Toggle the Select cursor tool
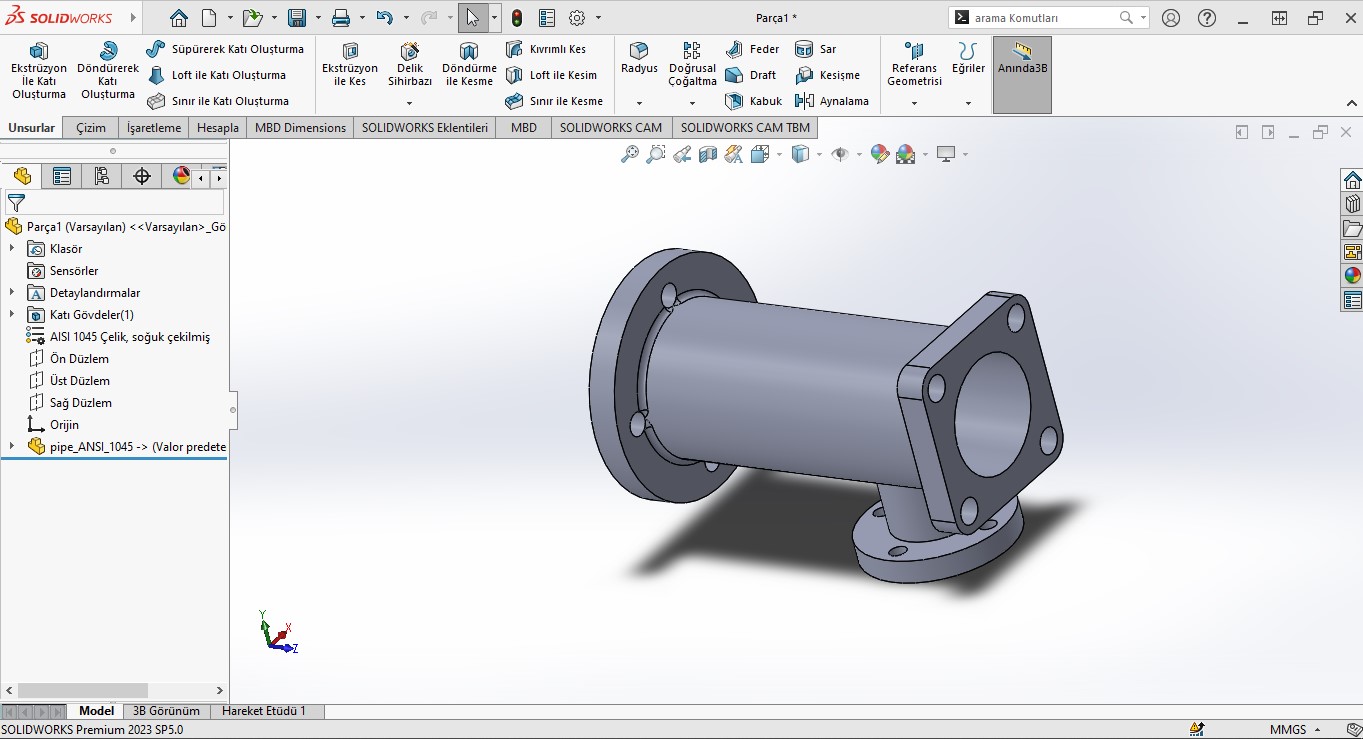 [x=472, y=18]
